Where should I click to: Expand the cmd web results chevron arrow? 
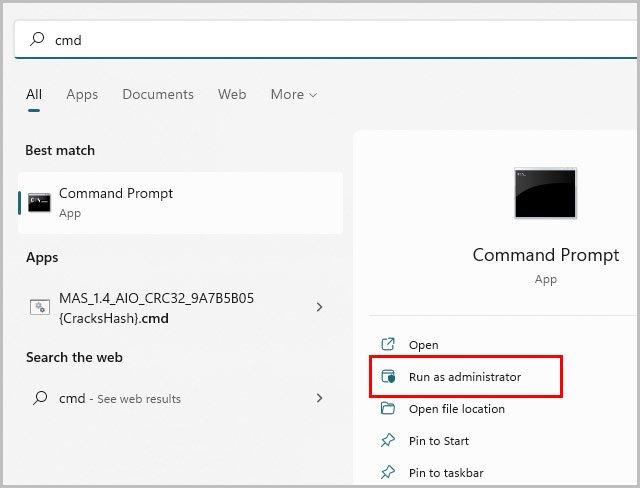point(319,398)
